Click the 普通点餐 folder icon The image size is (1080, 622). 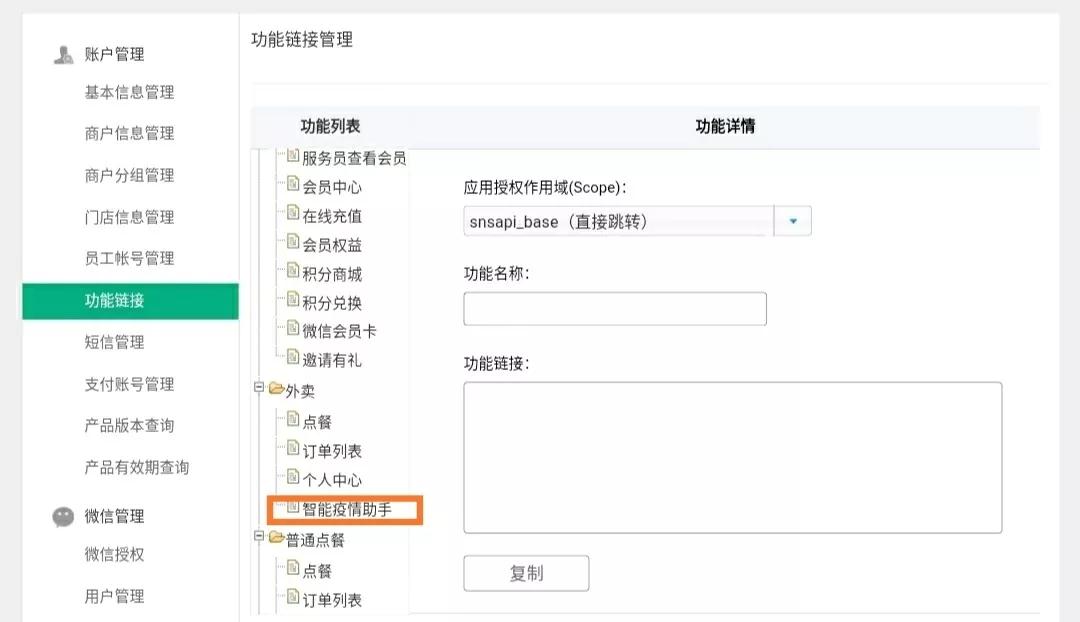coord(276,537)
